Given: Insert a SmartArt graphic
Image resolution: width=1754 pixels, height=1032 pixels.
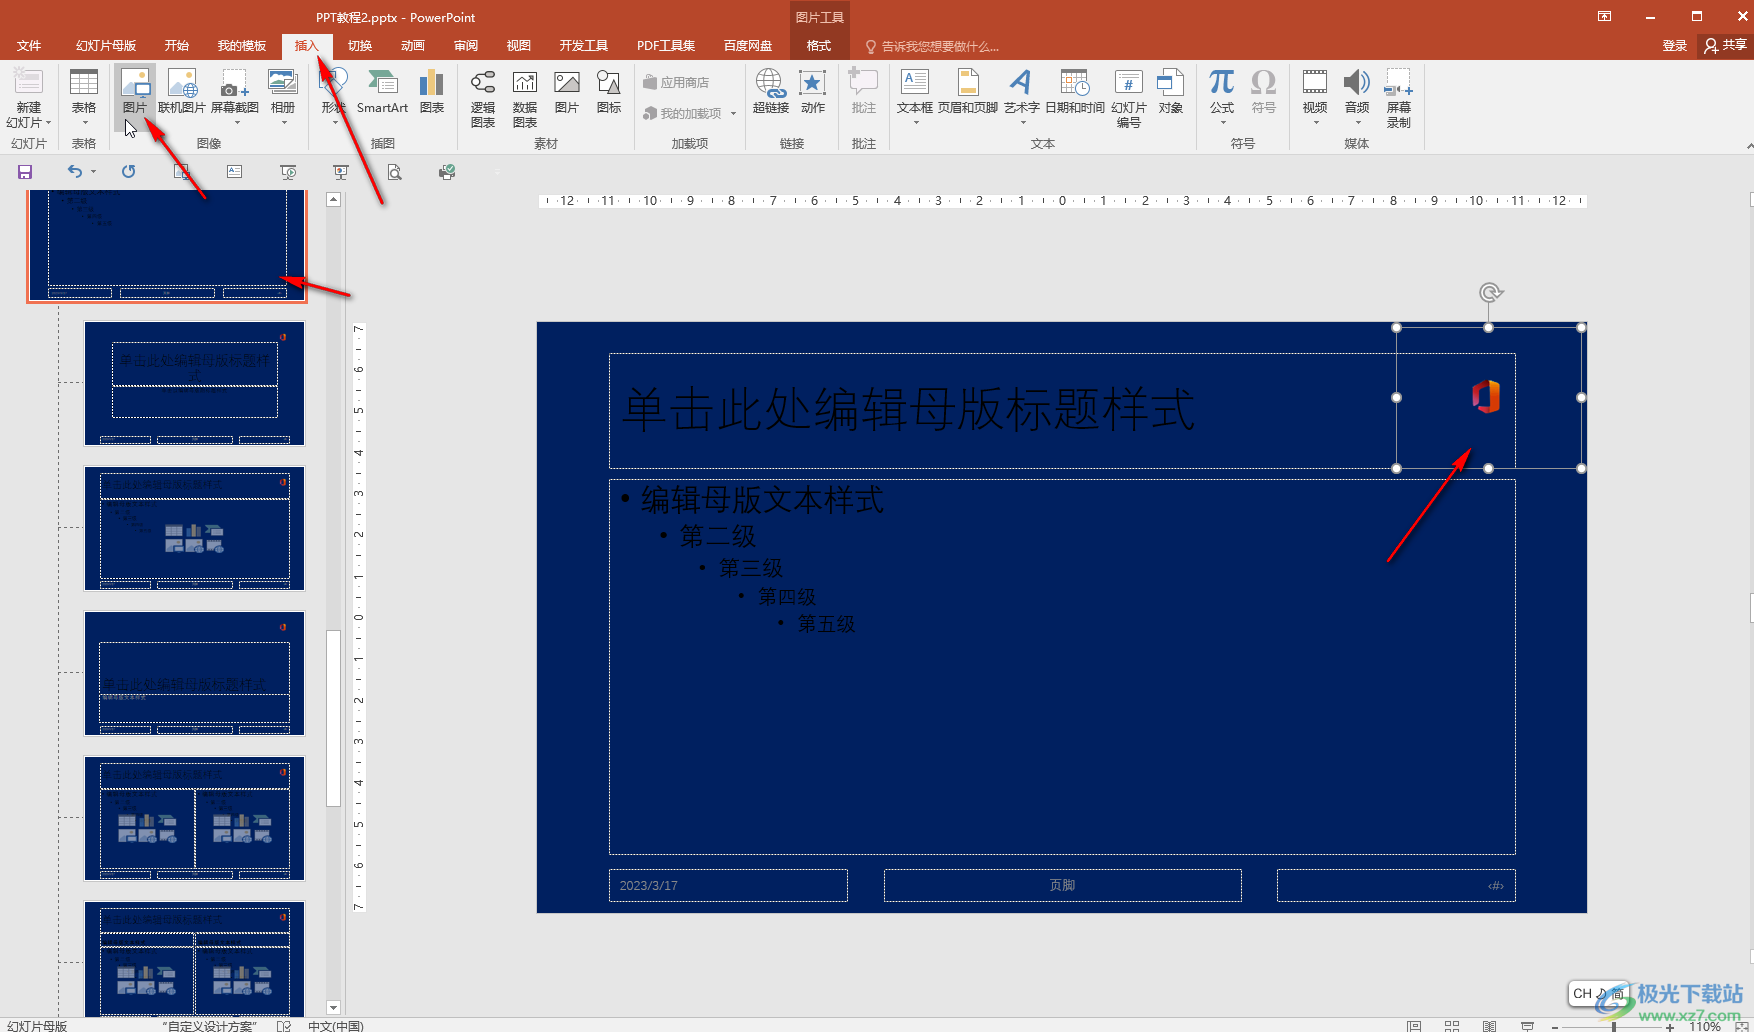Looking at the screenshot, I should pyautogui.click(x=382, y=92).
